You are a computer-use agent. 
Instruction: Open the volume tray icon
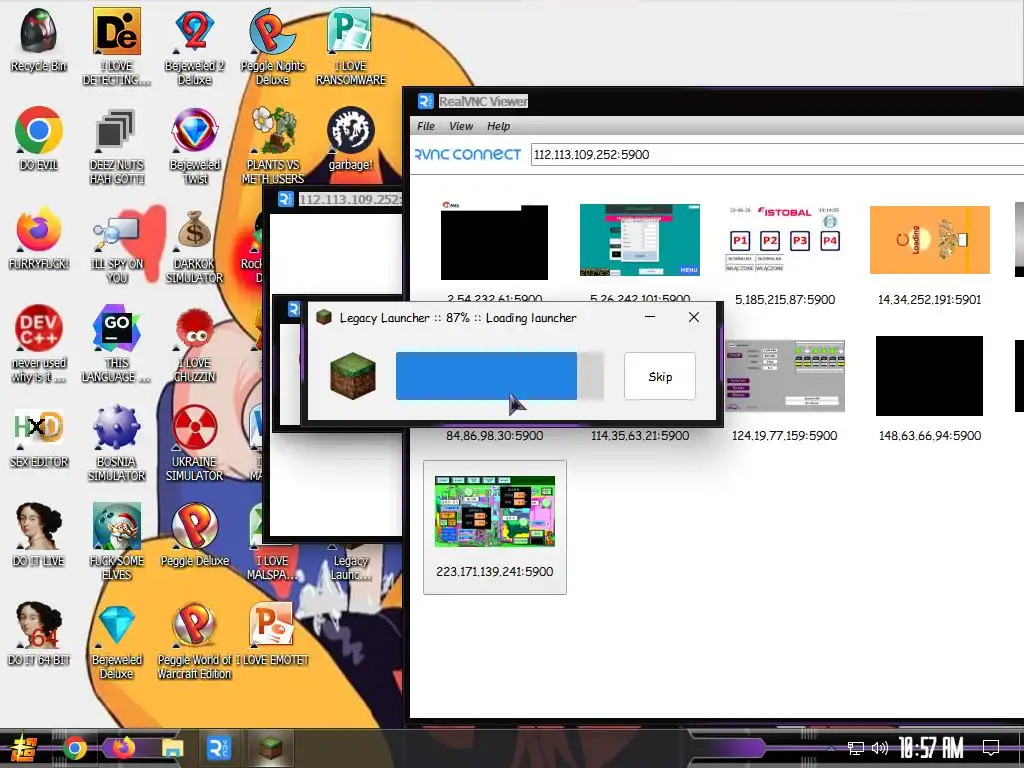click(x=880, y=748)
